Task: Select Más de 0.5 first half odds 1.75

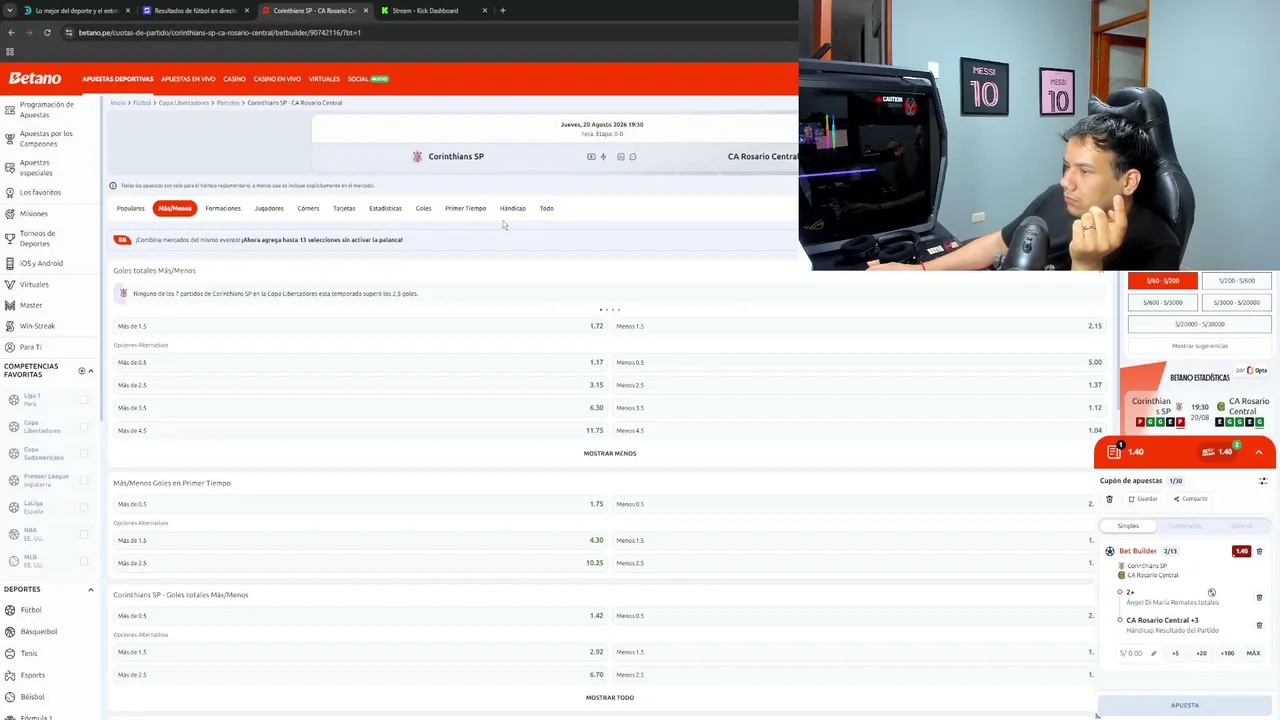Action: point(361,504)
